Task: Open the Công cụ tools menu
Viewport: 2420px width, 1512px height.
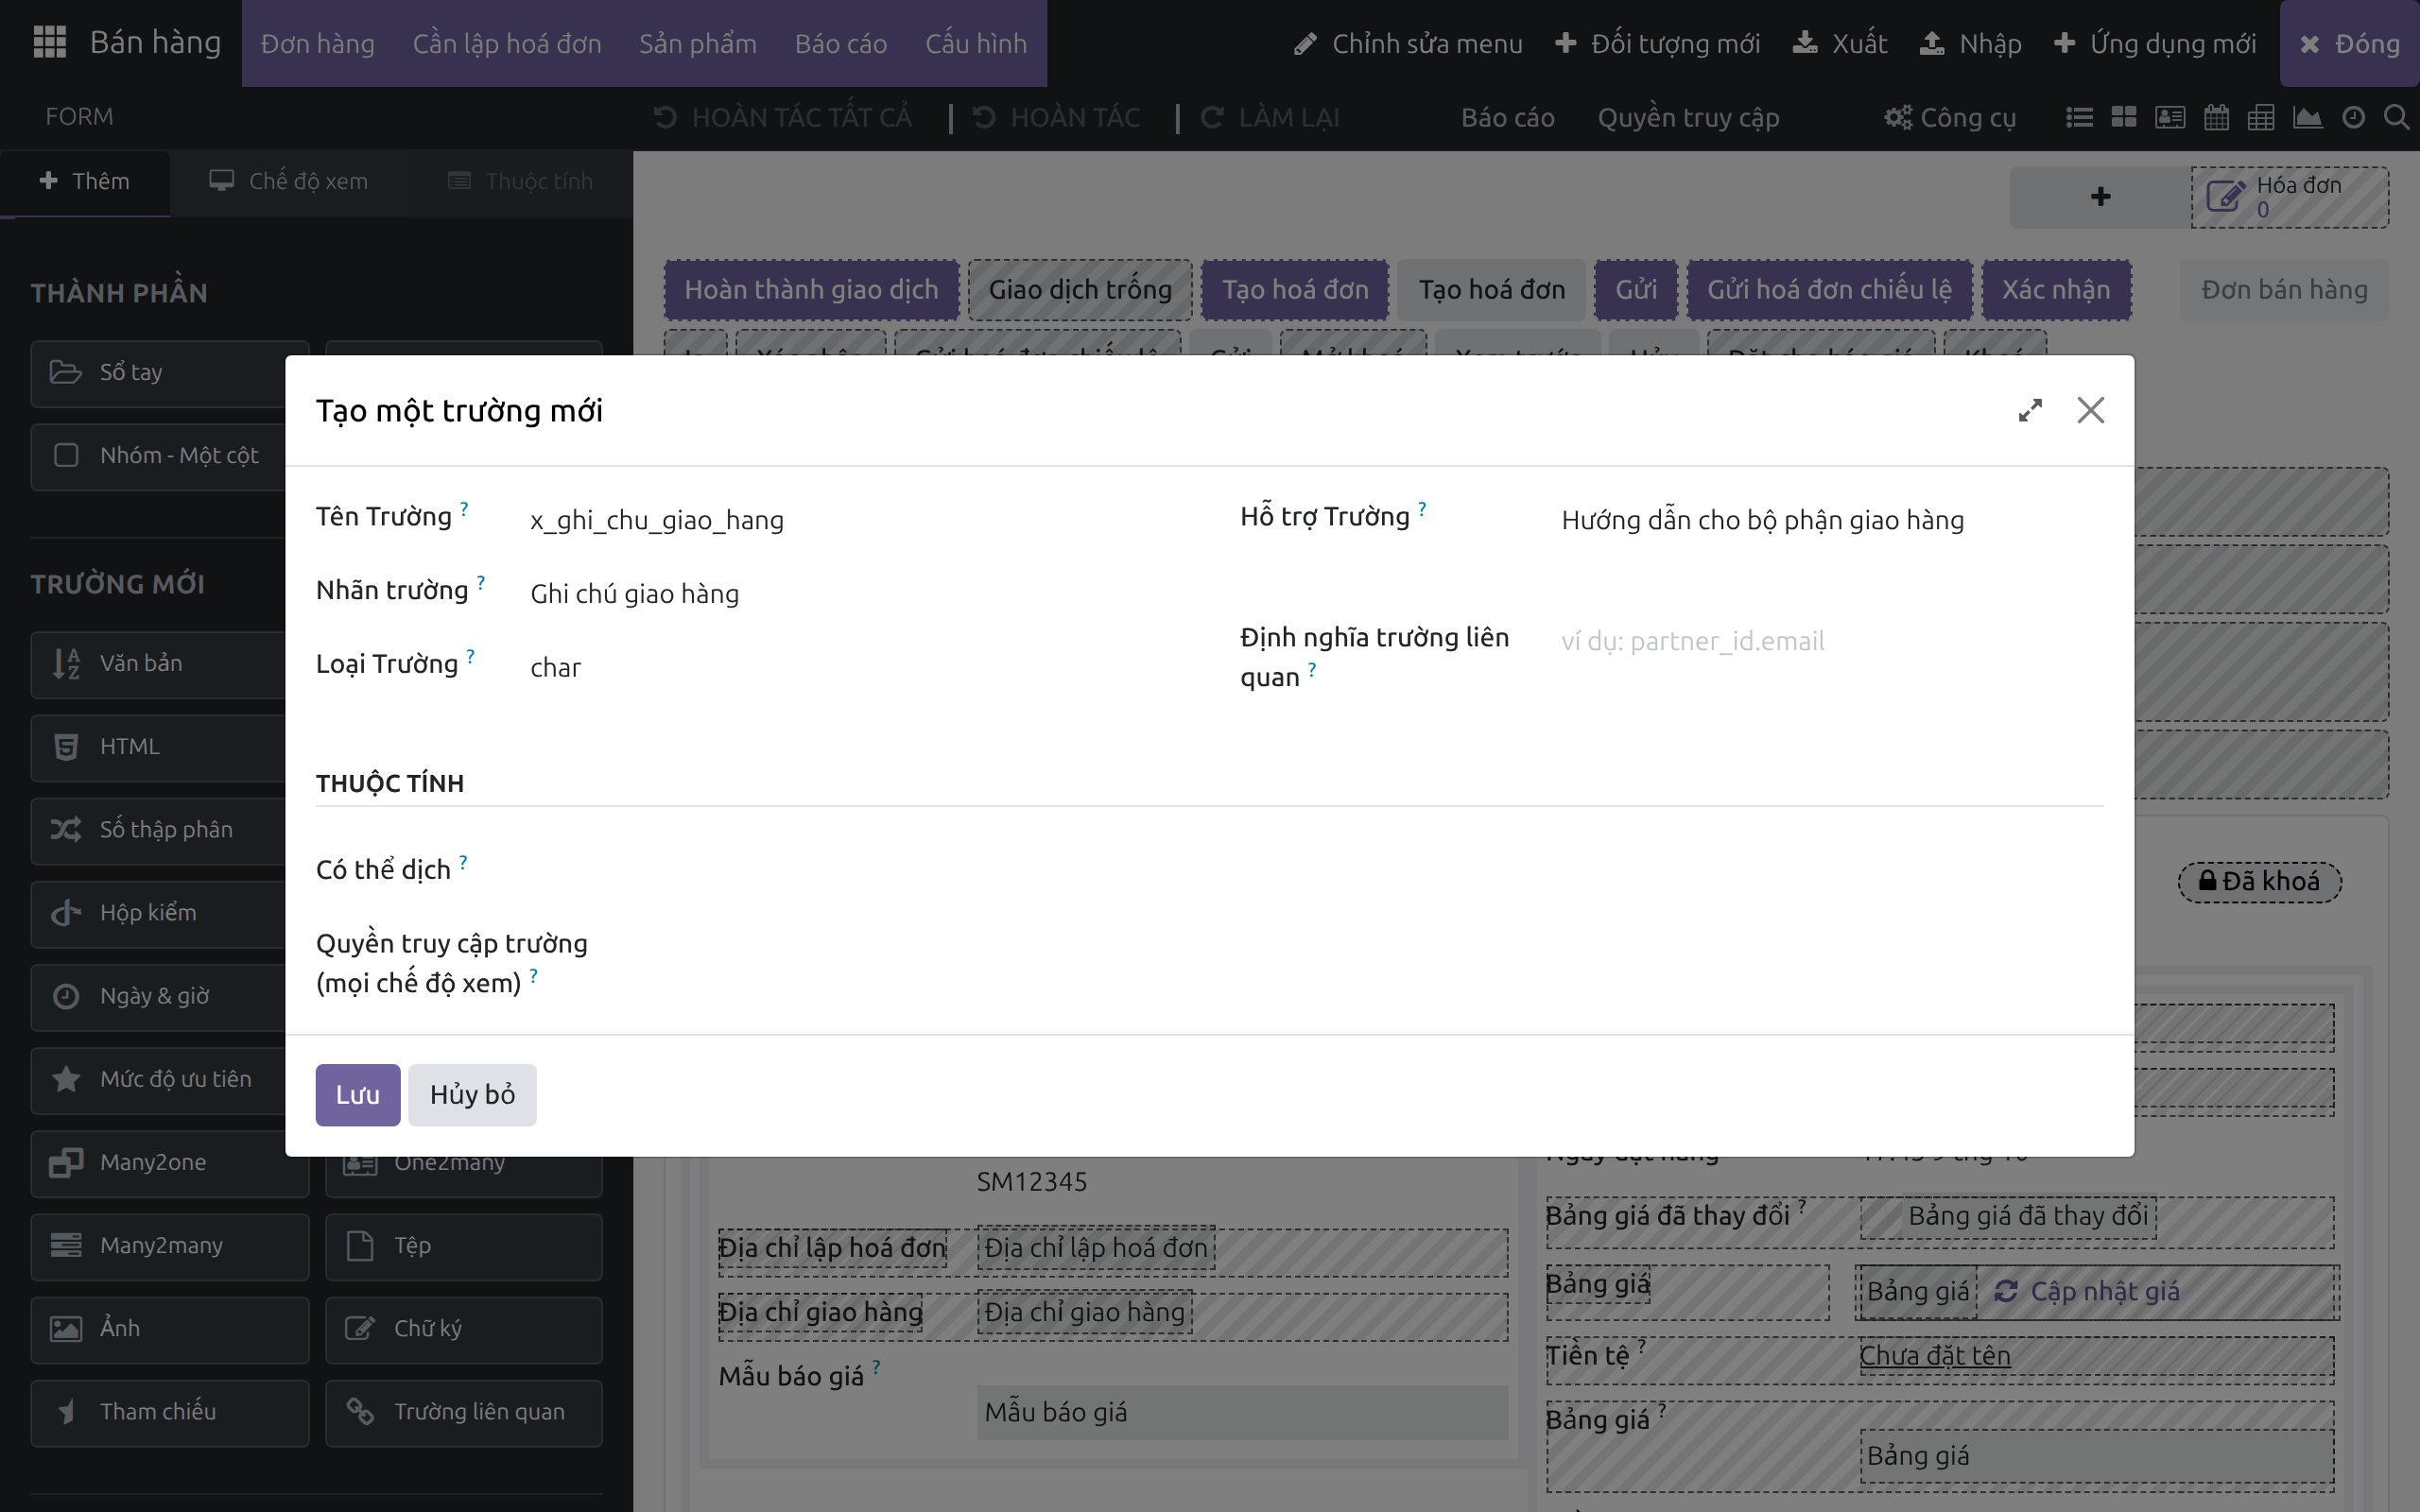Action: coord(1950,117)
